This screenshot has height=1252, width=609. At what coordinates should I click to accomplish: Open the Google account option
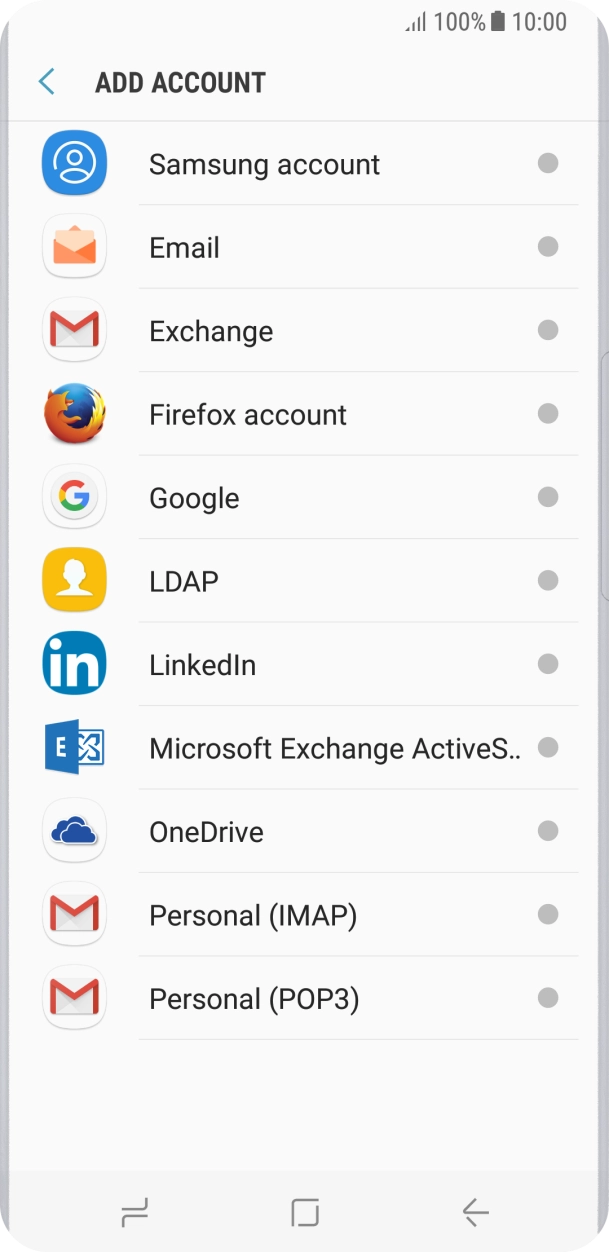pyautogui.click(x=194, y=498)
